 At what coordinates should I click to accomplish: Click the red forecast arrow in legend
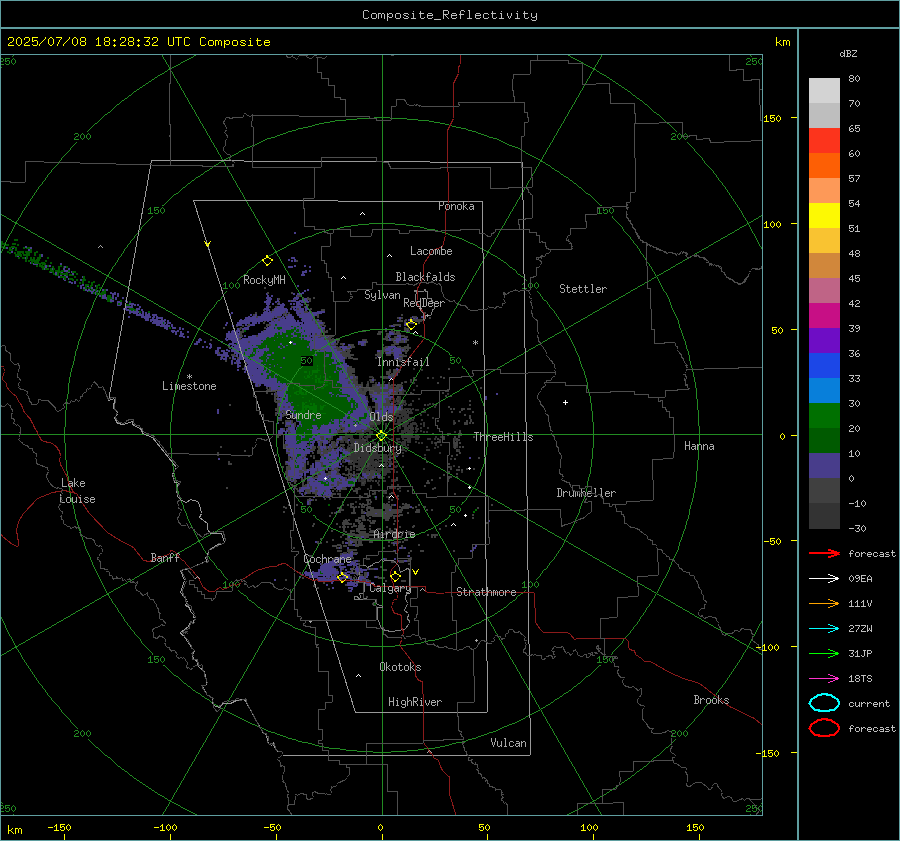(824, 553)
